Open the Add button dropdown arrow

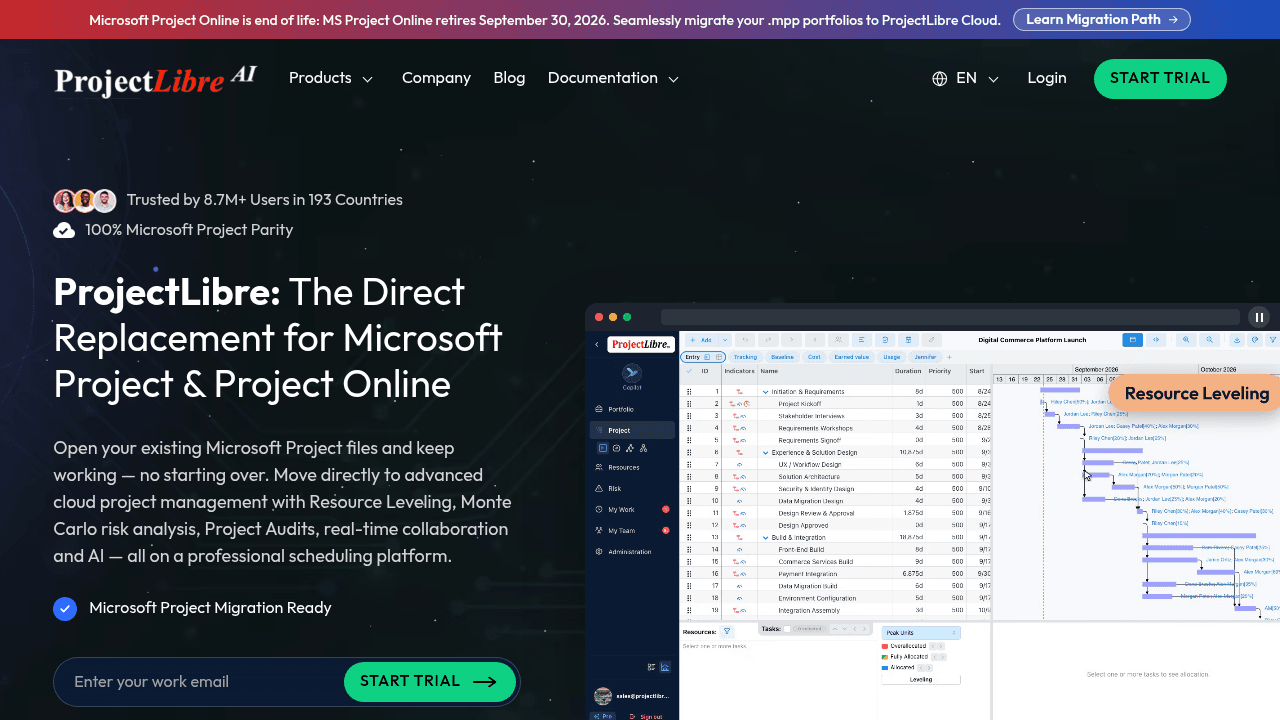pyautogui.click(x=725, y=340)
